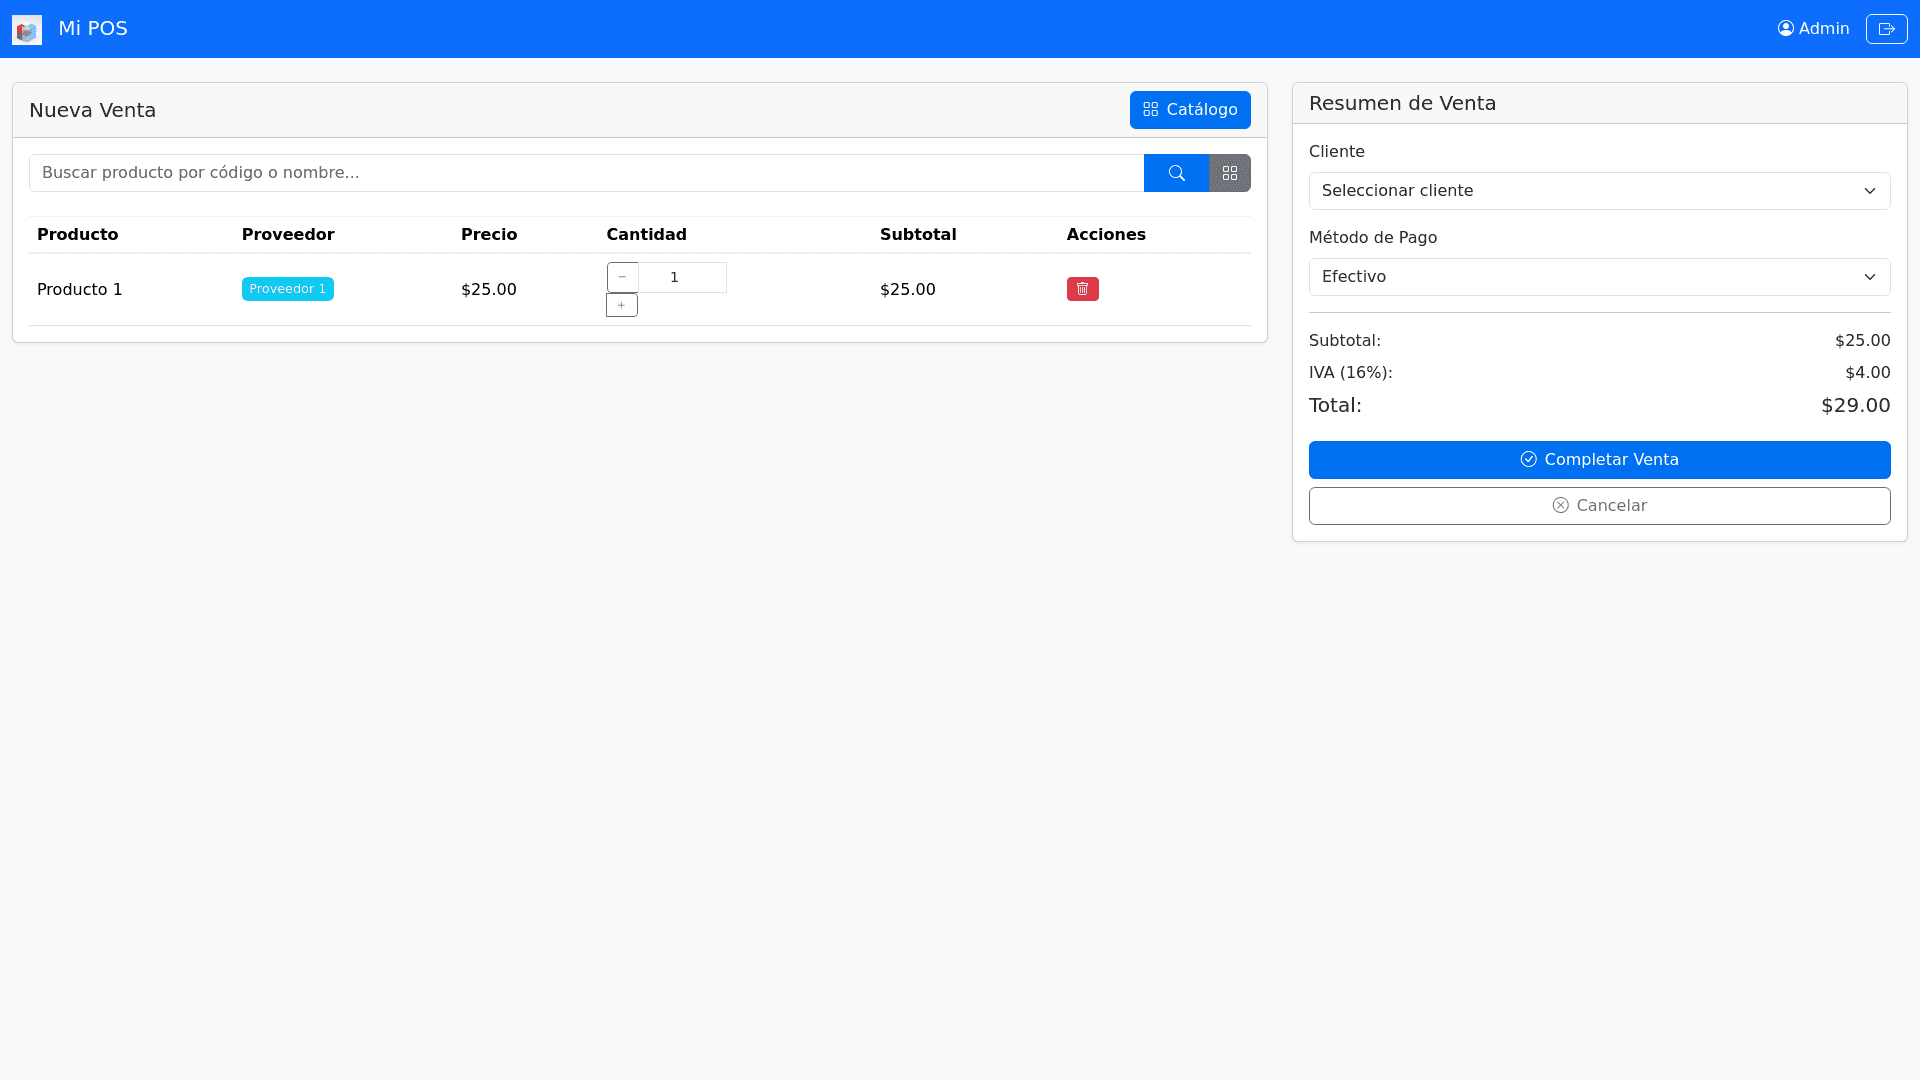1920x1080 pixels.
Task: Focus the product search input field
Action: pyautogui.click(x=586, y=173)
